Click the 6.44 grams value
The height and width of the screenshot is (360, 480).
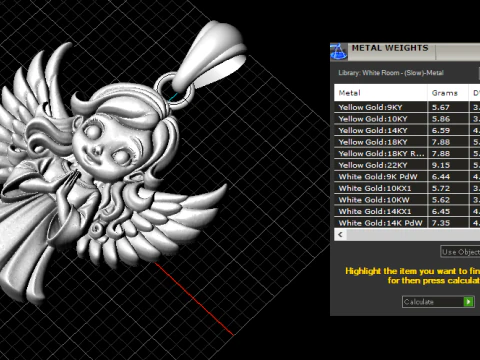click(x=441, y=177)
